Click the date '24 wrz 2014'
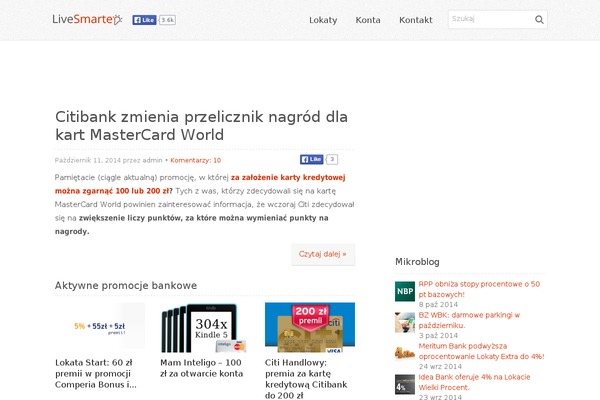The width and height of the screenshot is (600, 400). [440, 366]
